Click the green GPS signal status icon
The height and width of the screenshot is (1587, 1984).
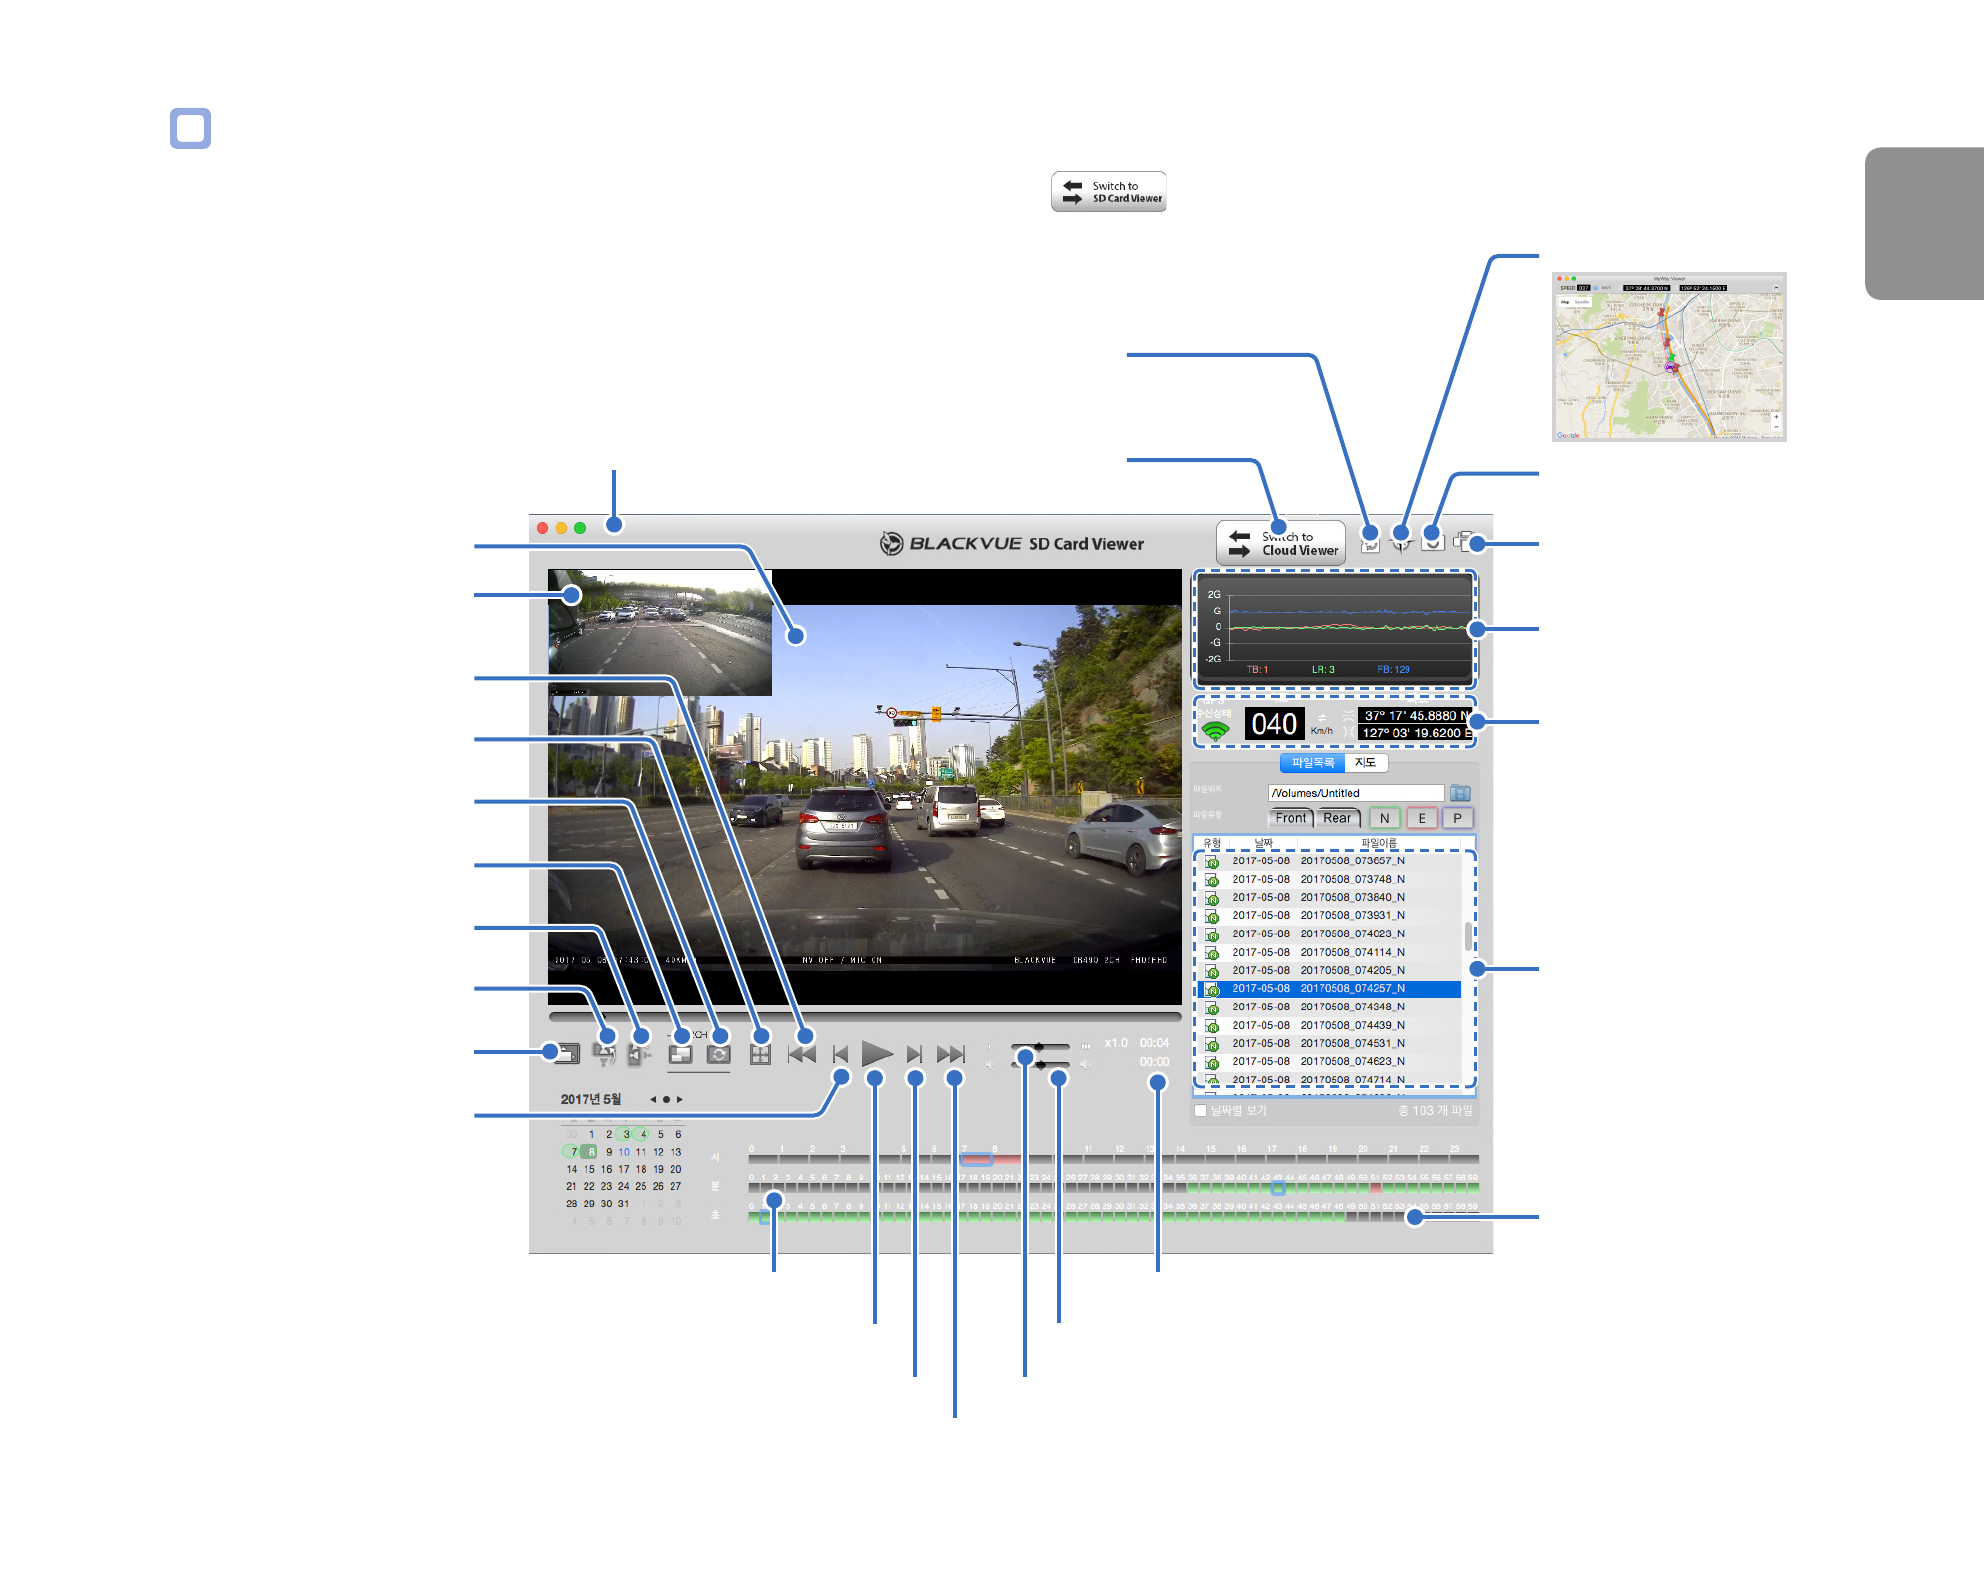(1215, 731)
